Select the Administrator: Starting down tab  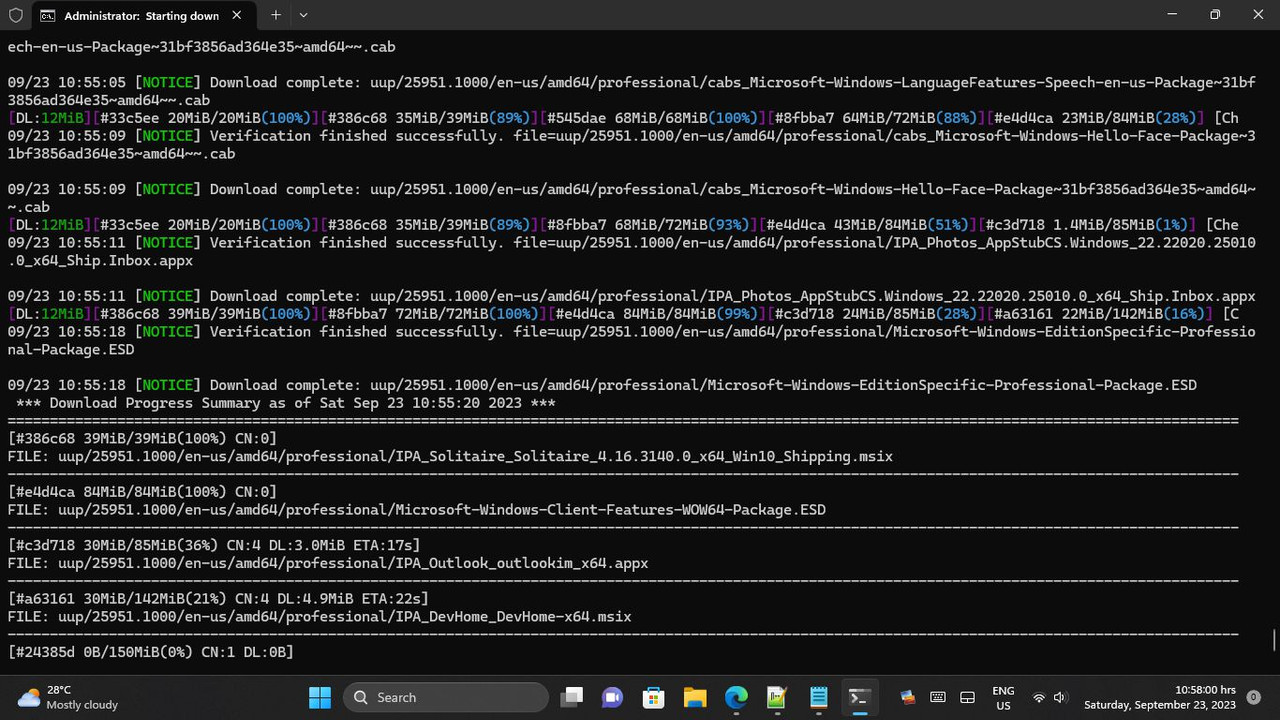click(x=141, y=16)
